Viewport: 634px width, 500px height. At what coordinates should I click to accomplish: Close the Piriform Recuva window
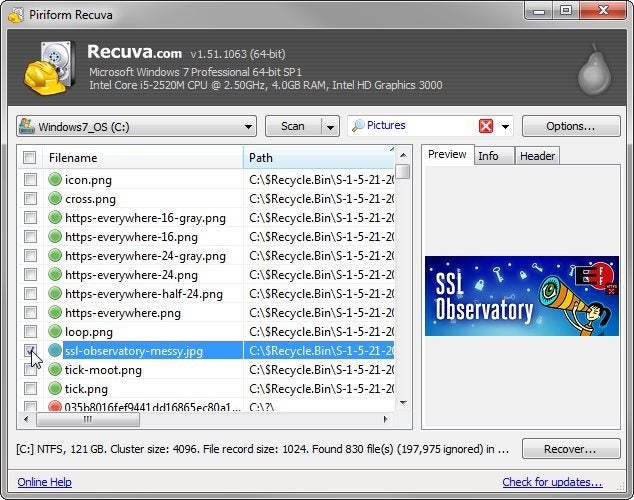point(603,10)
